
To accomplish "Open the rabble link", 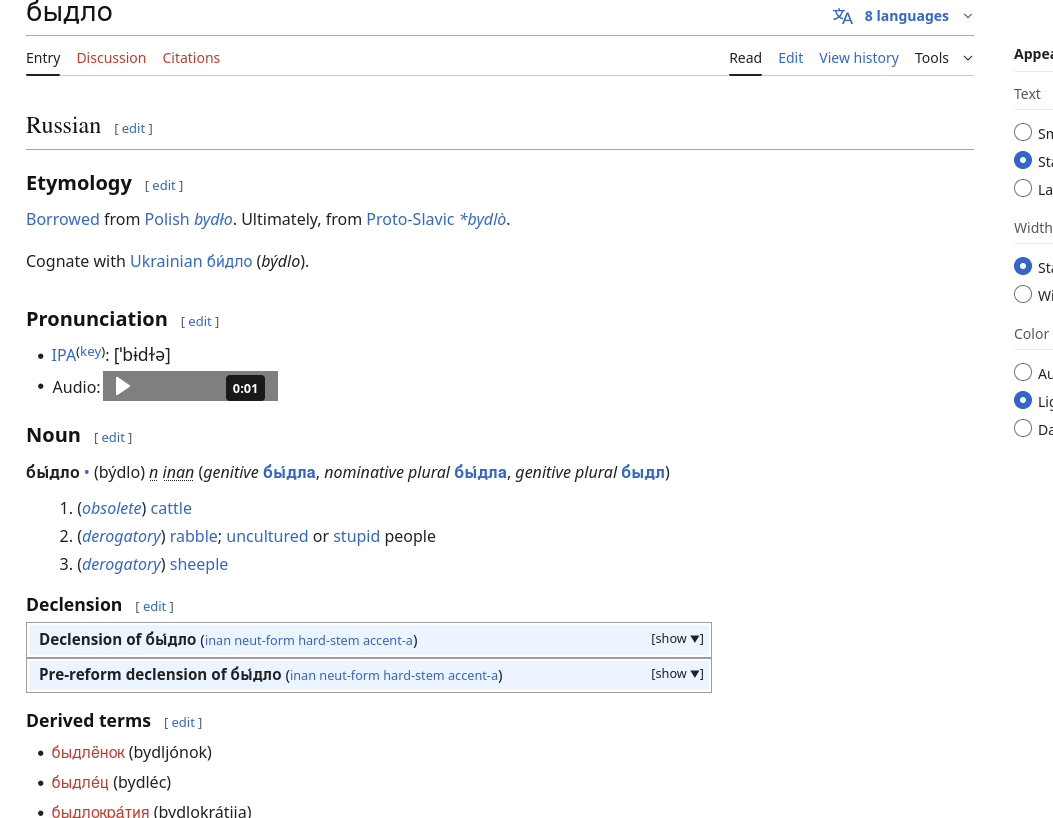I will coord(193,537).
